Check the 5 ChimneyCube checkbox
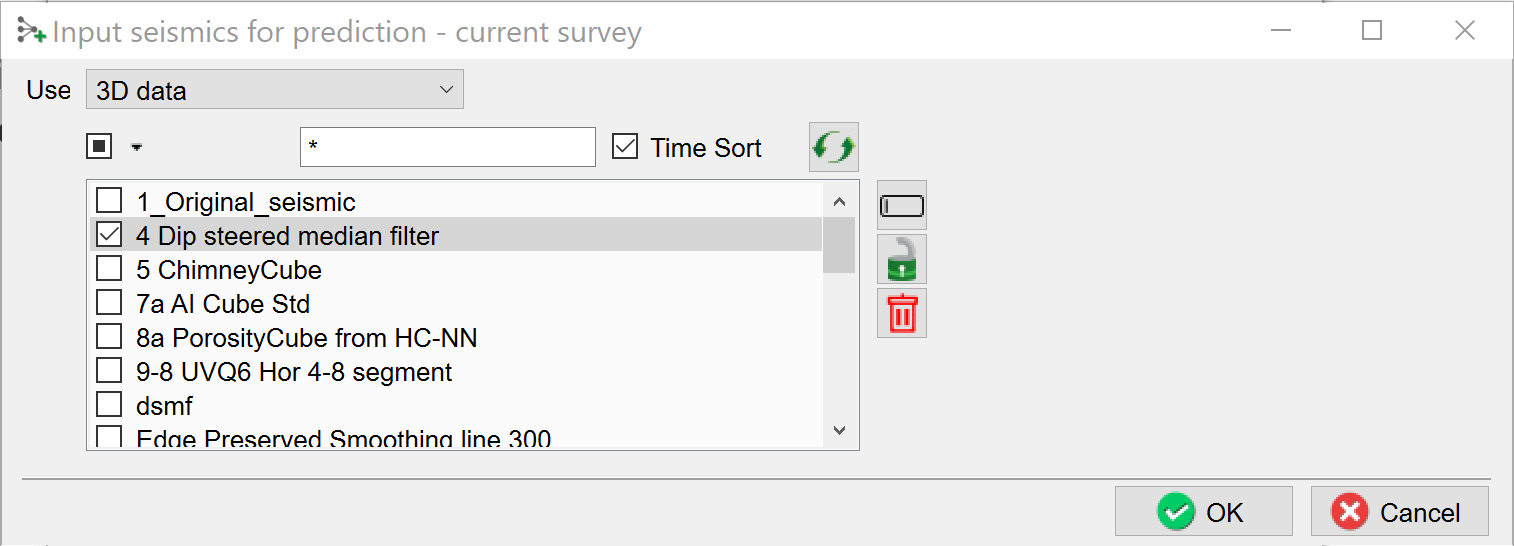This screenshot has width=1514, height=546. pos(109,270)
